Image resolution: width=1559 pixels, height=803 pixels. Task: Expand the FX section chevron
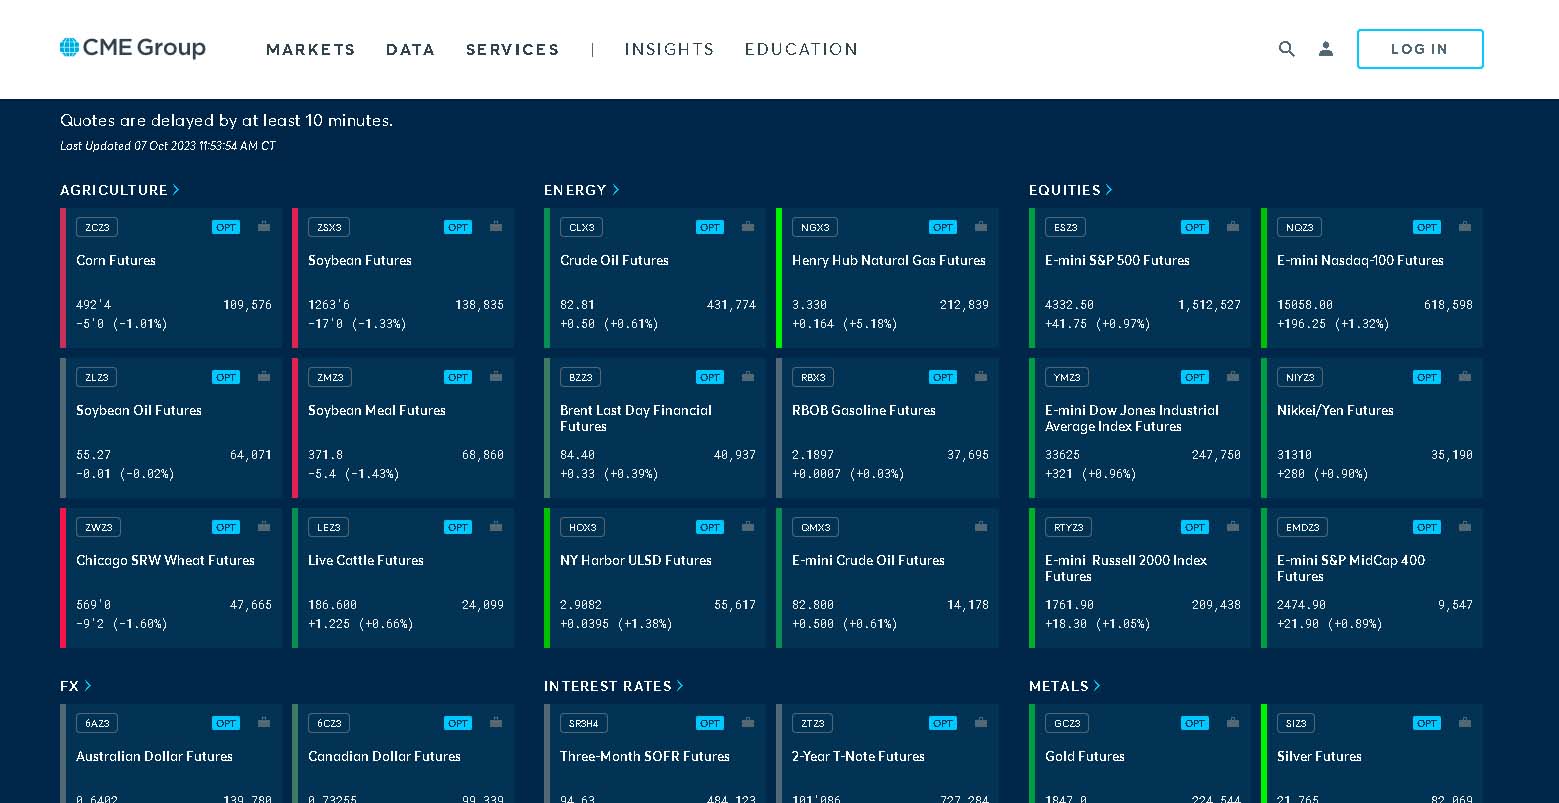point(88,686)
